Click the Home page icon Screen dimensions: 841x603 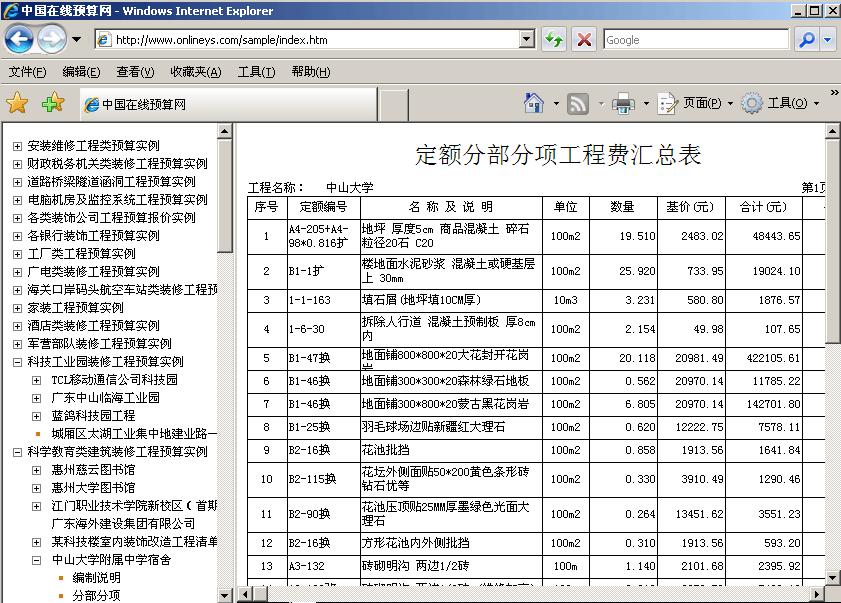pyautogui.click(x=534, y=104)
